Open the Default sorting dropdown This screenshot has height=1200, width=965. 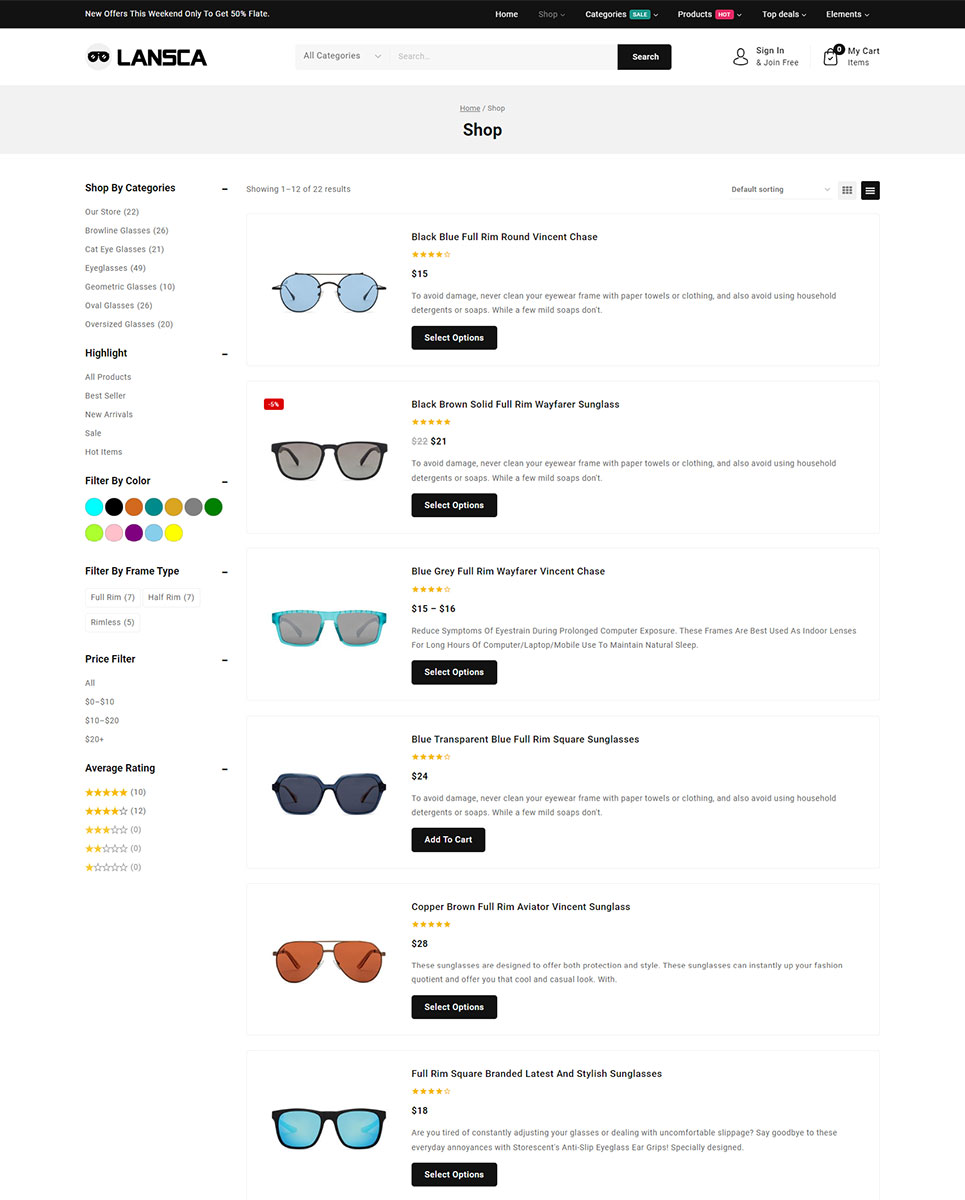coord(781,190)
